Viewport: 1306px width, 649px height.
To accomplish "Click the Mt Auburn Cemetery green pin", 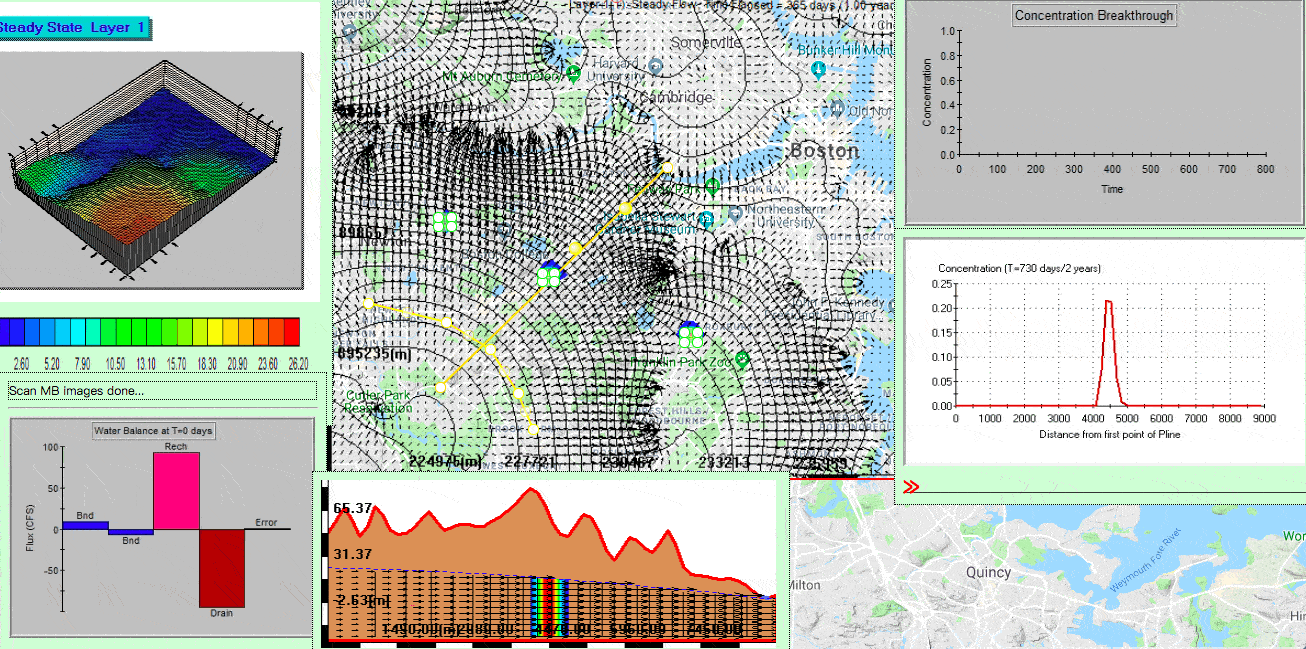I will [x=574, y=73].
